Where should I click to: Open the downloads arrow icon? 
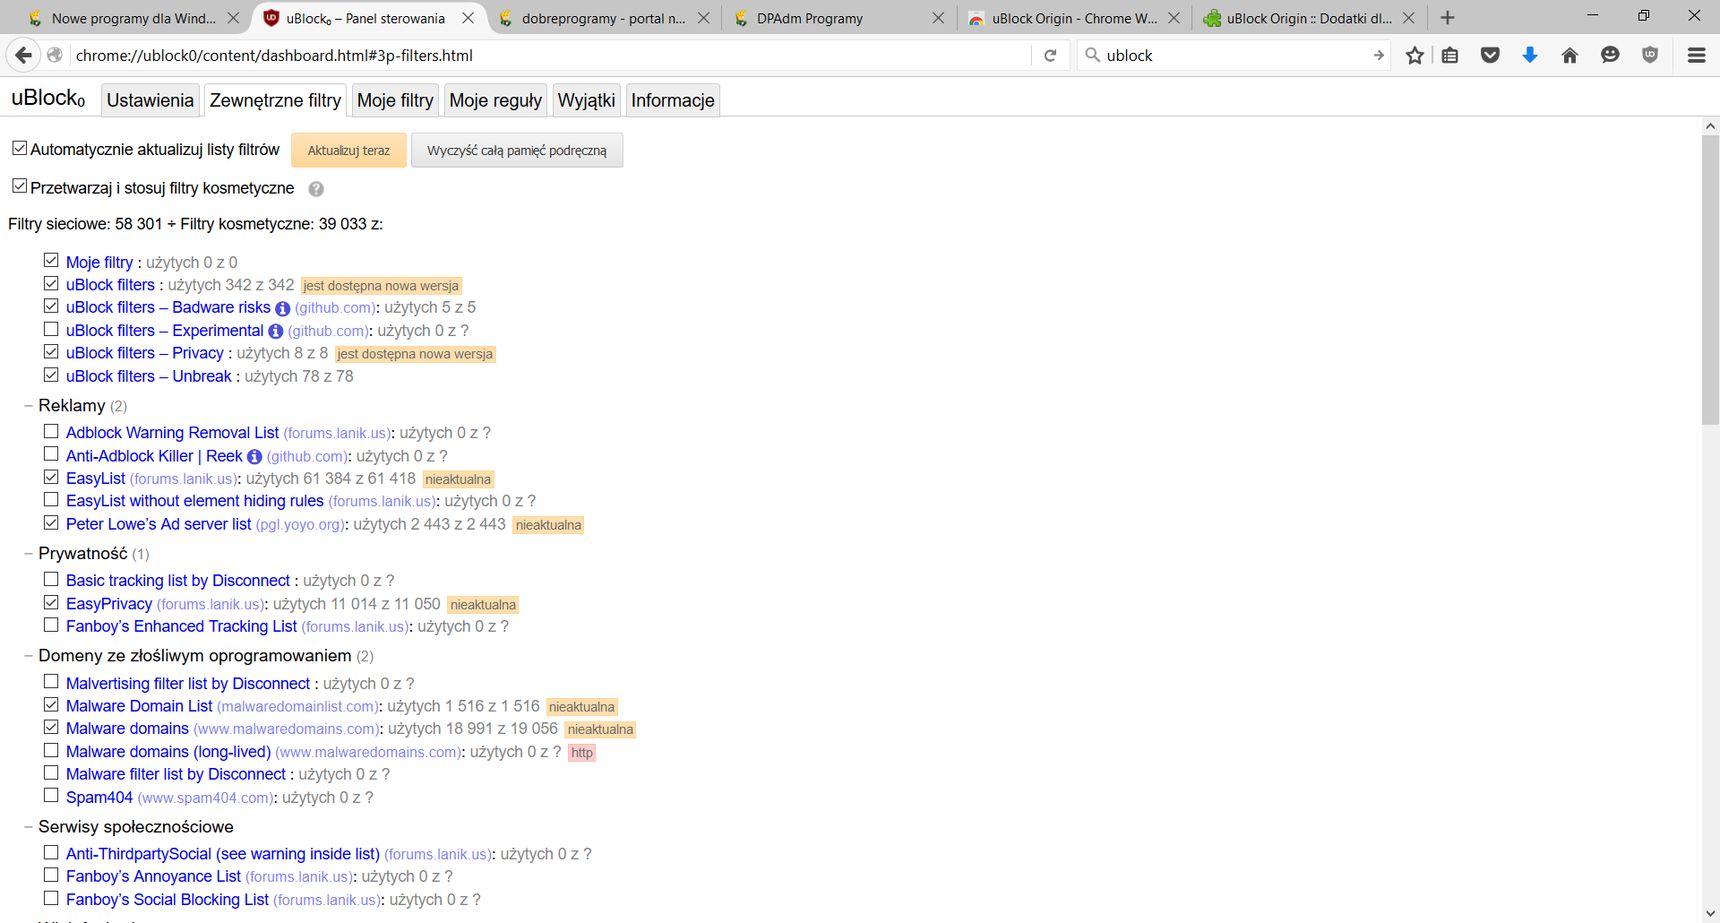point(1530,55)
